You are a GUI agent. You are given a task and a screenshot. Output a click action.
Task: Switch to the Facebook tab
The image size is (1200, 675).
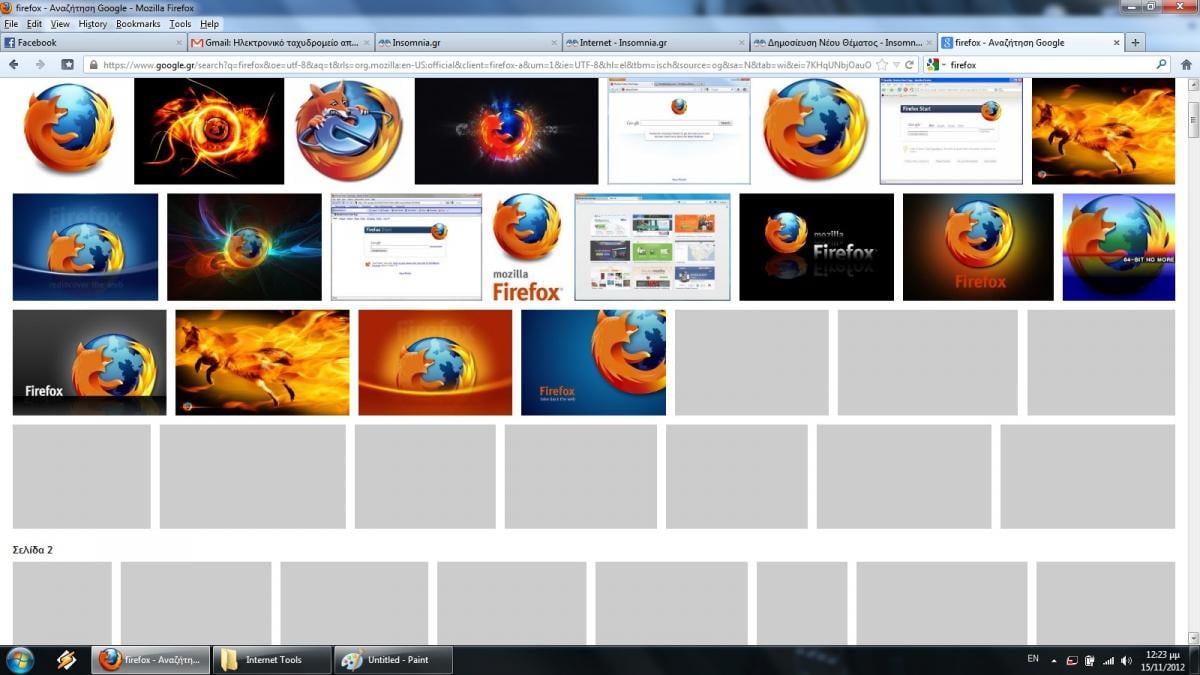[94, 43]
